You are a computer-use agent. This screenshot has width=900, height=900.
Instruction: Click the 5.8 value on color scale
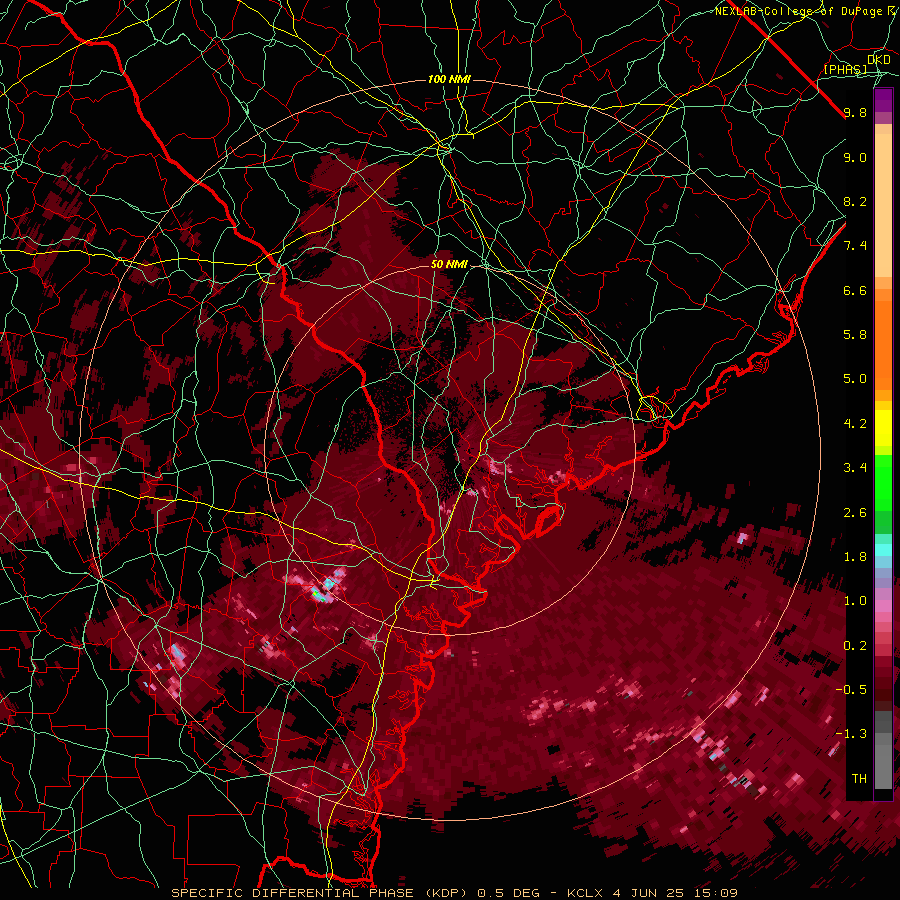tap(855, 335)
